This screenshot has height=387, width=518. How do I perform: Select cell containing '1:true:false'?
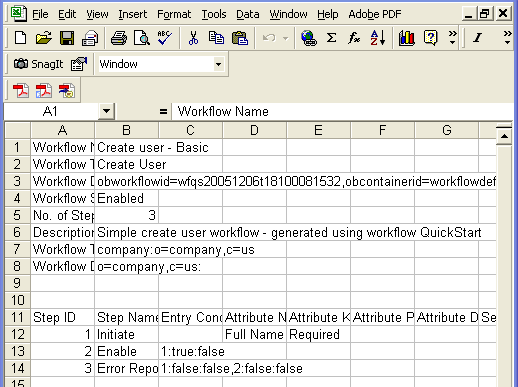point(190,351)
